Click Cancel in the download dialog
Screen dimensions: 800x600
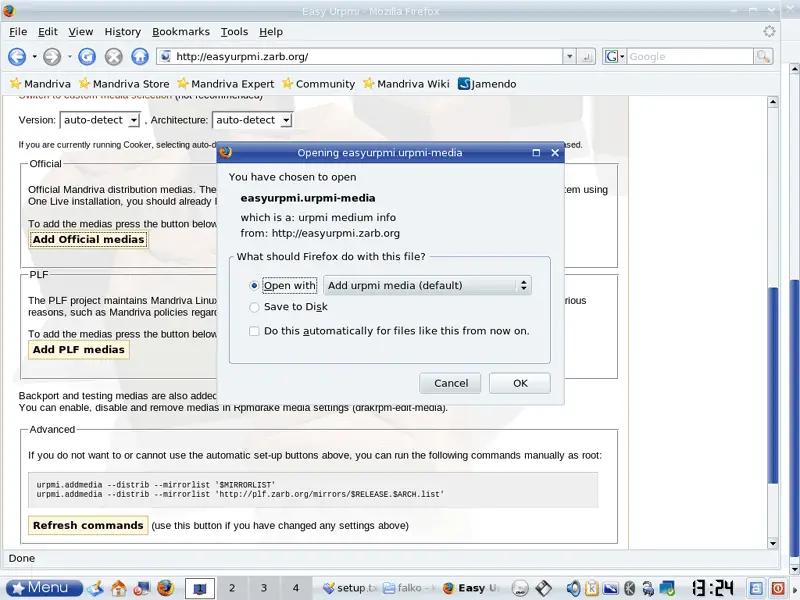point(451,383)
